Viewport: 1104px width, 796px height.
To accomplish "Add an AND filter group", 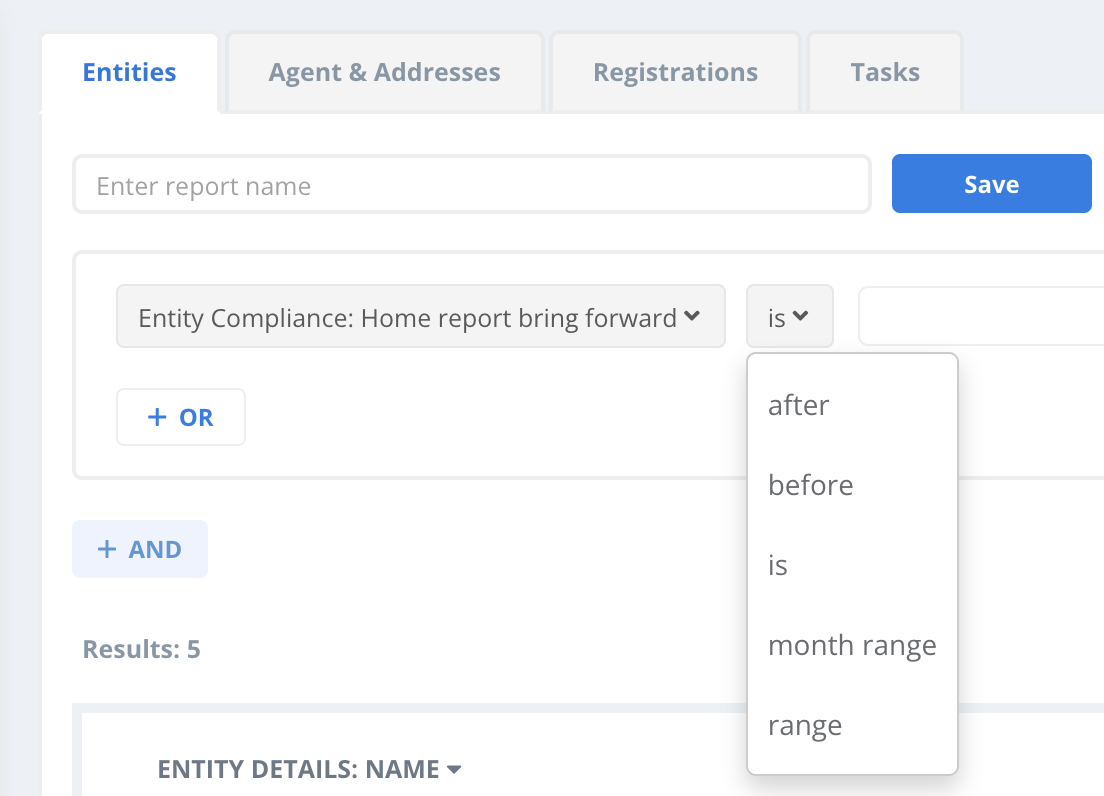I will (140, 549).
